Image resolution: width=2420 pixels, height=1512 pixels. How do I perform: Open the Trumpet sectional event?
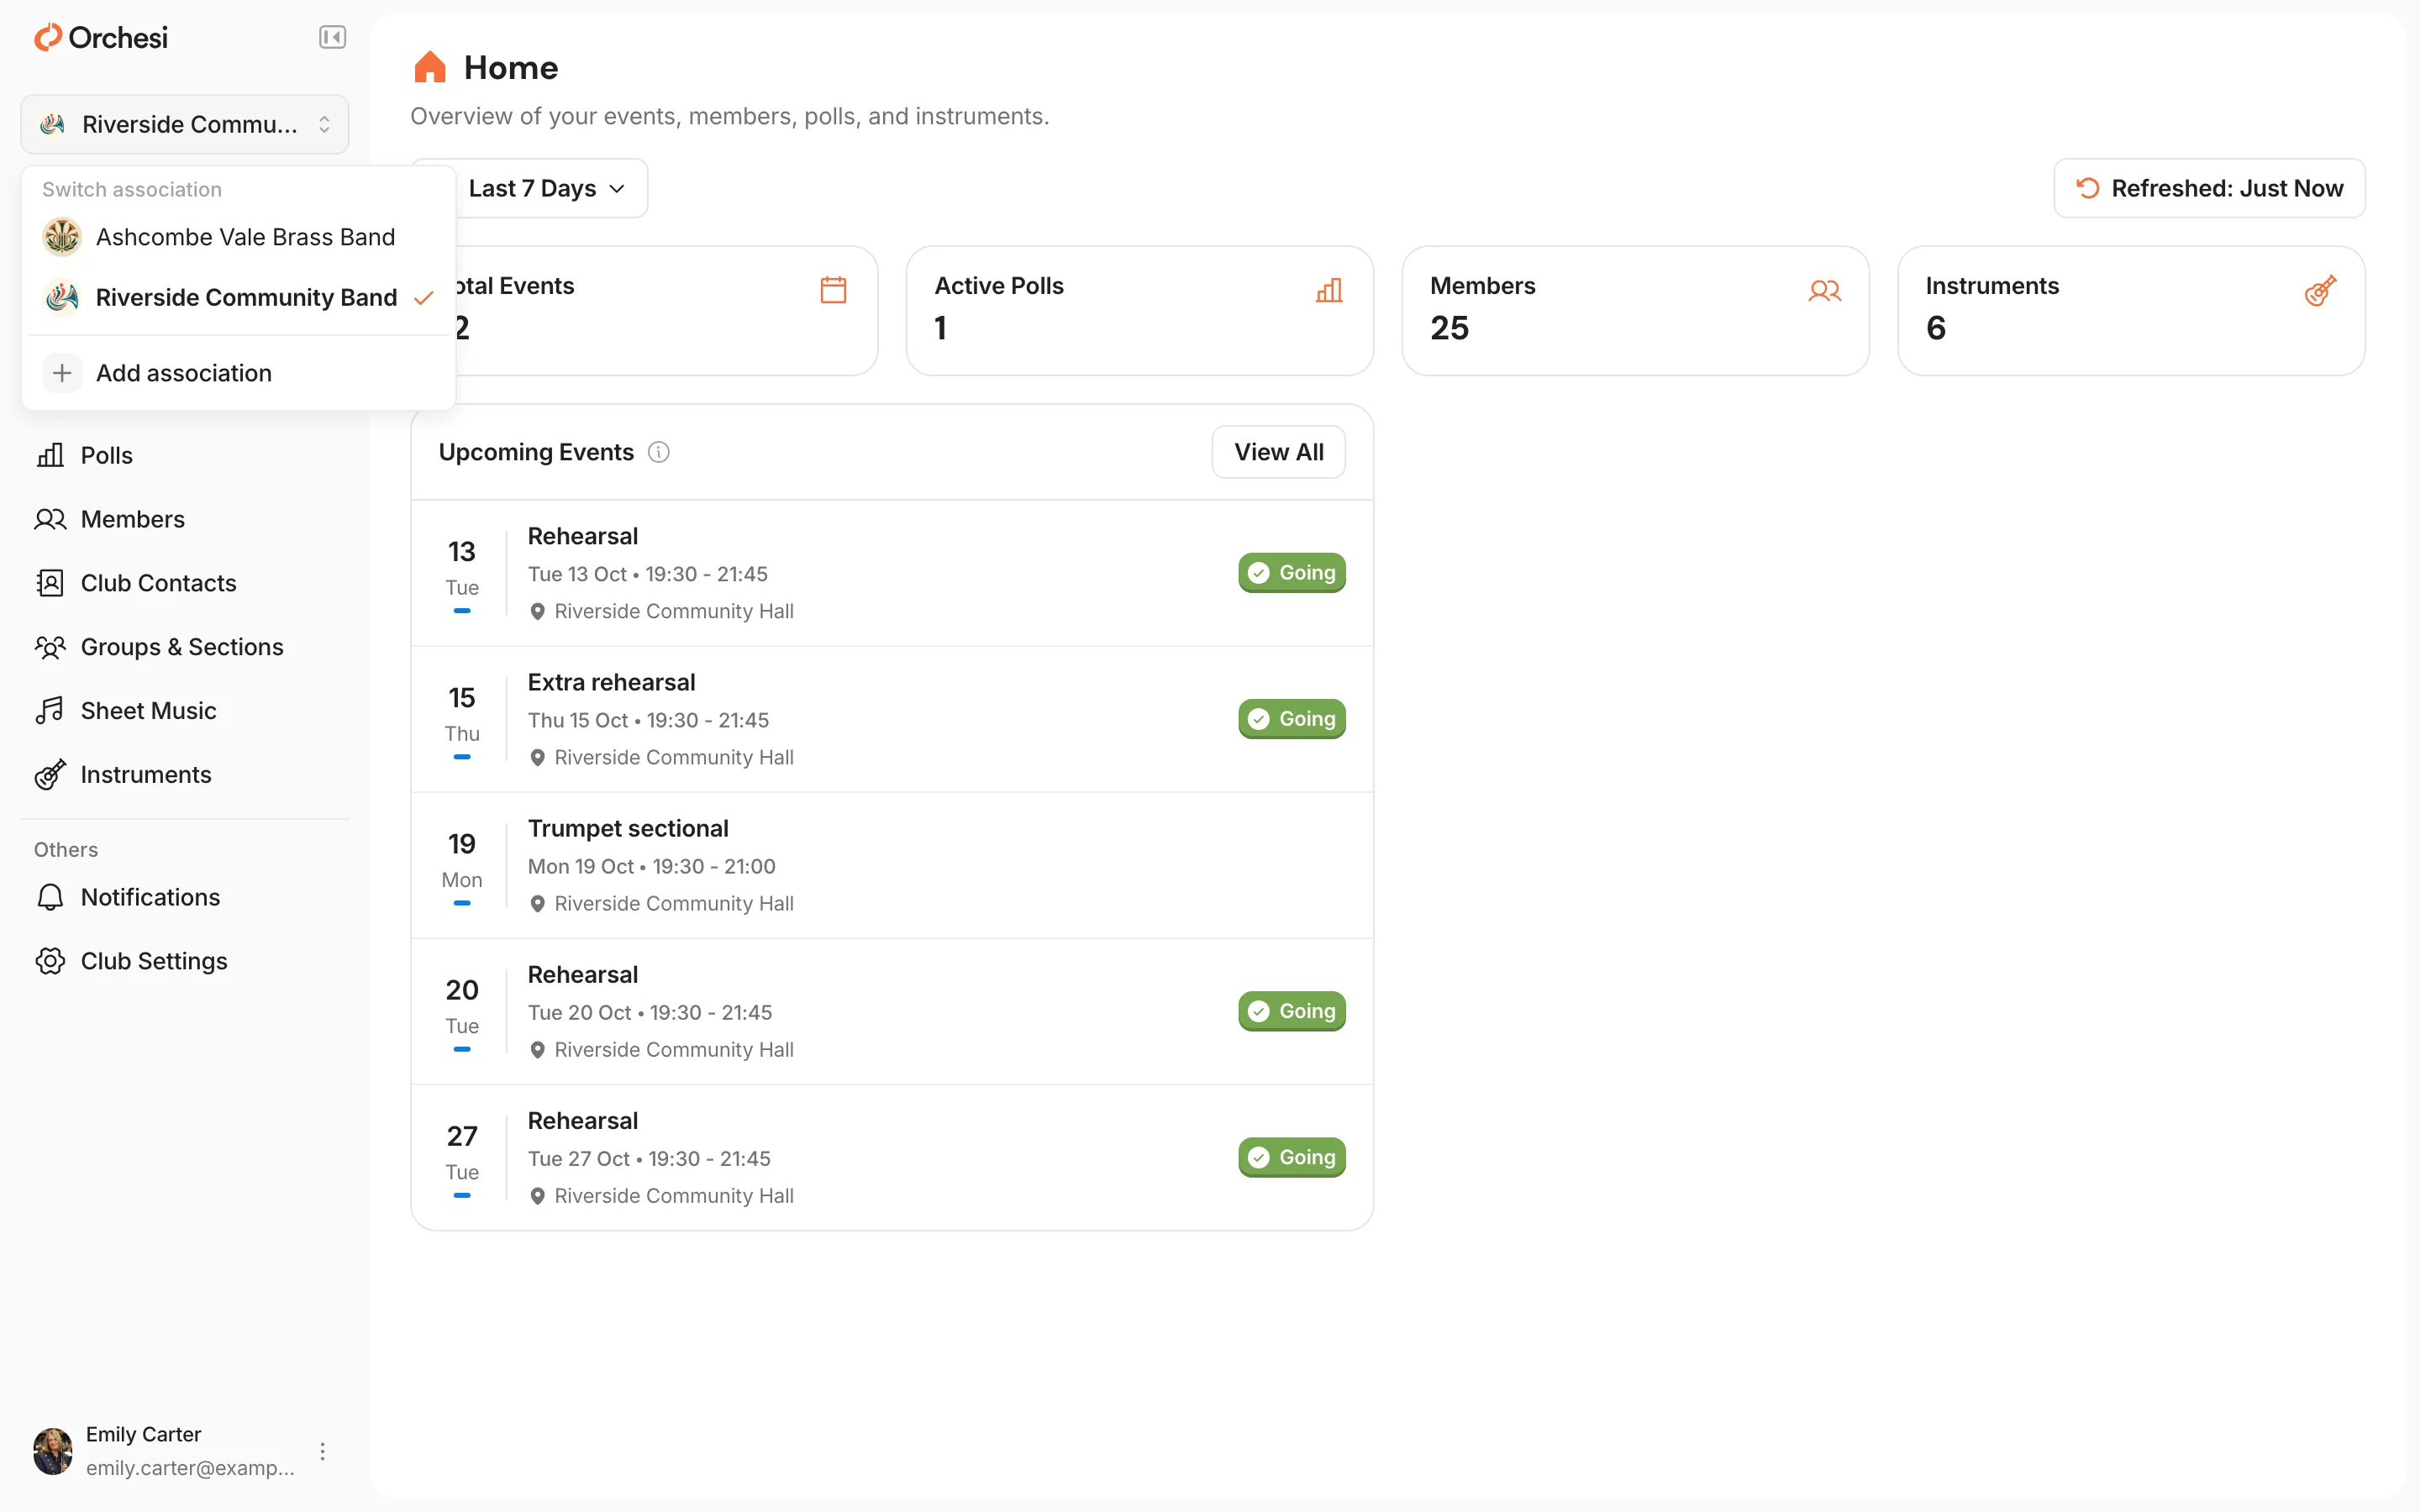(892, 865)
